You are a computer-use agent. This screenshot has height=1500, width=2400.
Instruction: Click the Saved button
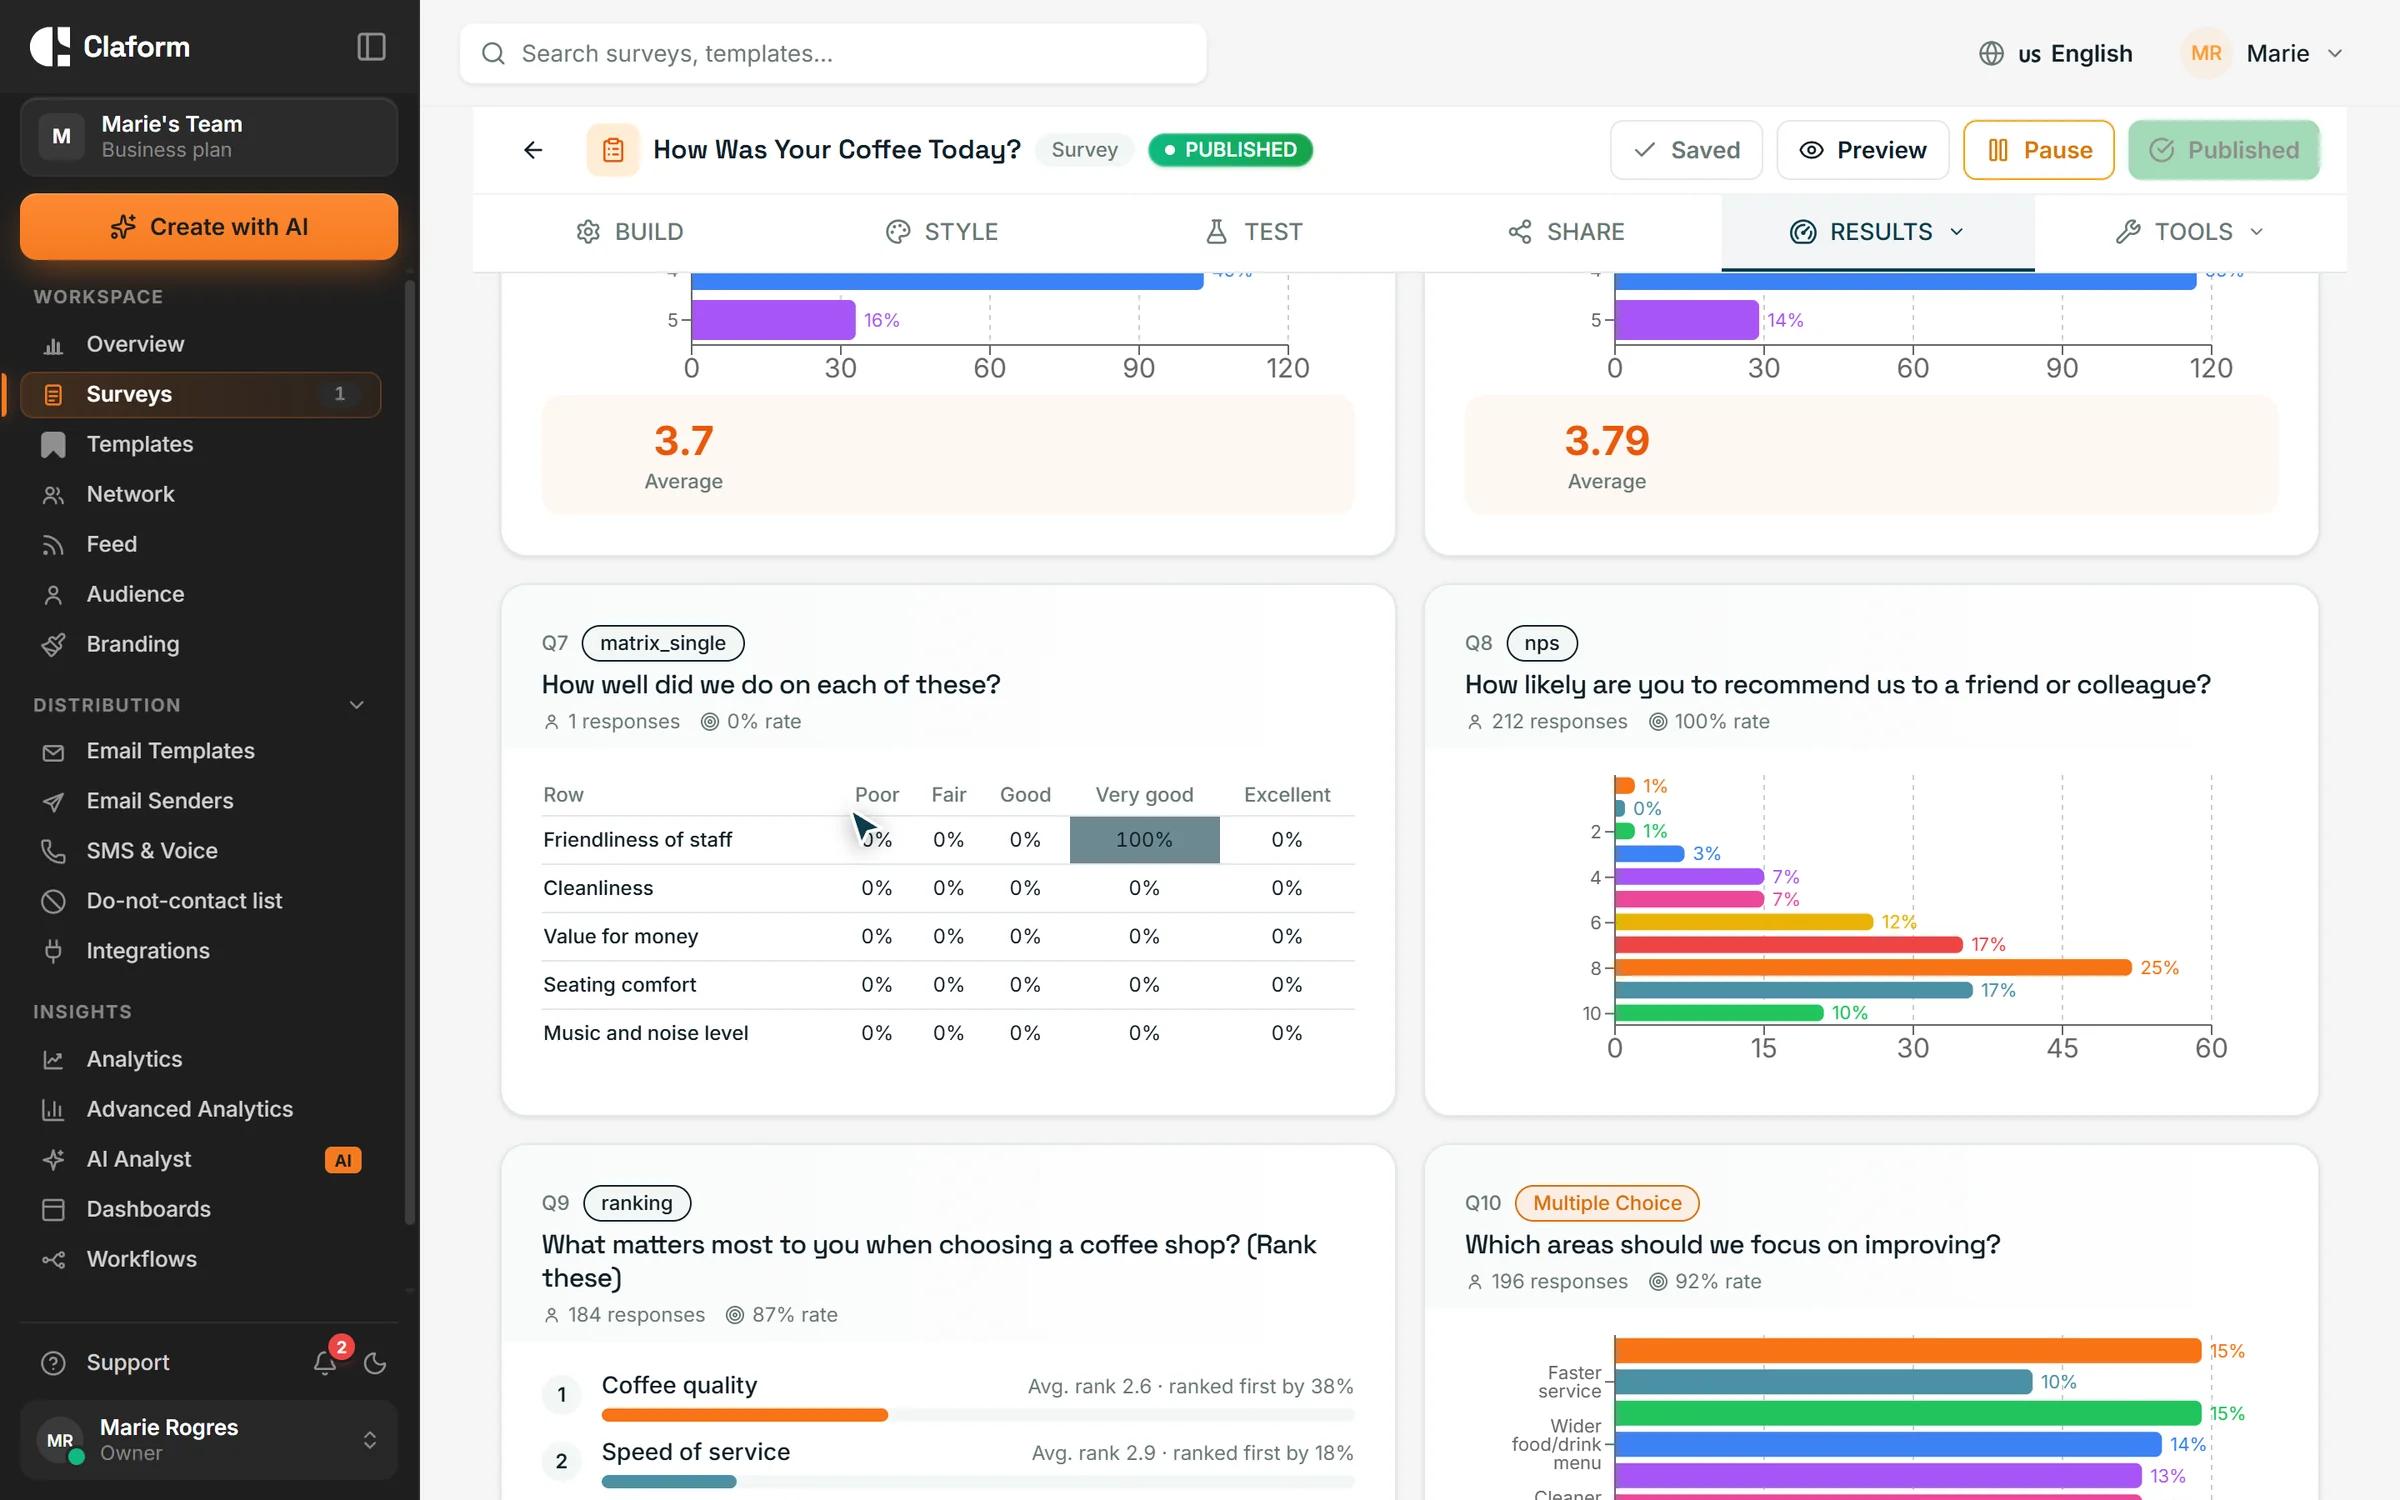click(x=1686, y=150)
